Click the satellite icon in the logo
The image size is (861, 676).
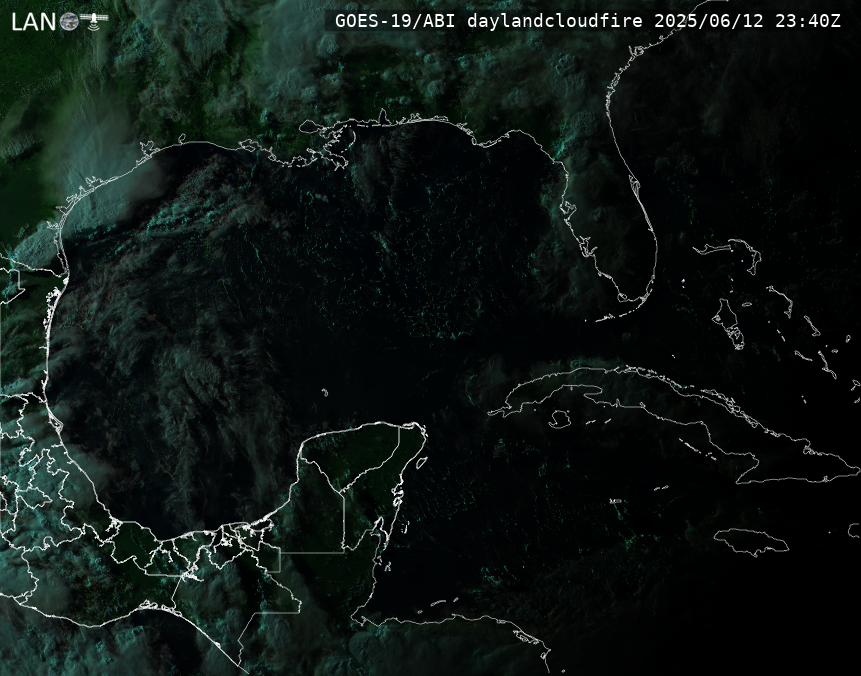tap(94, 20)
